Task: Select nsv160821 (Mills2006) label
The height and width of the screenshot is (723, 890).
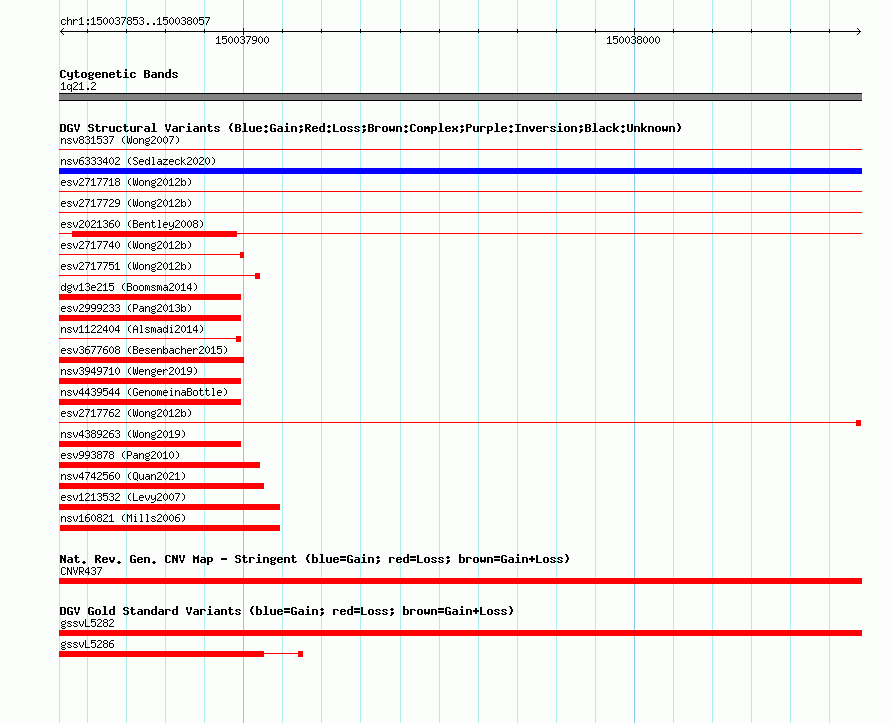Action: click(123, 518)
